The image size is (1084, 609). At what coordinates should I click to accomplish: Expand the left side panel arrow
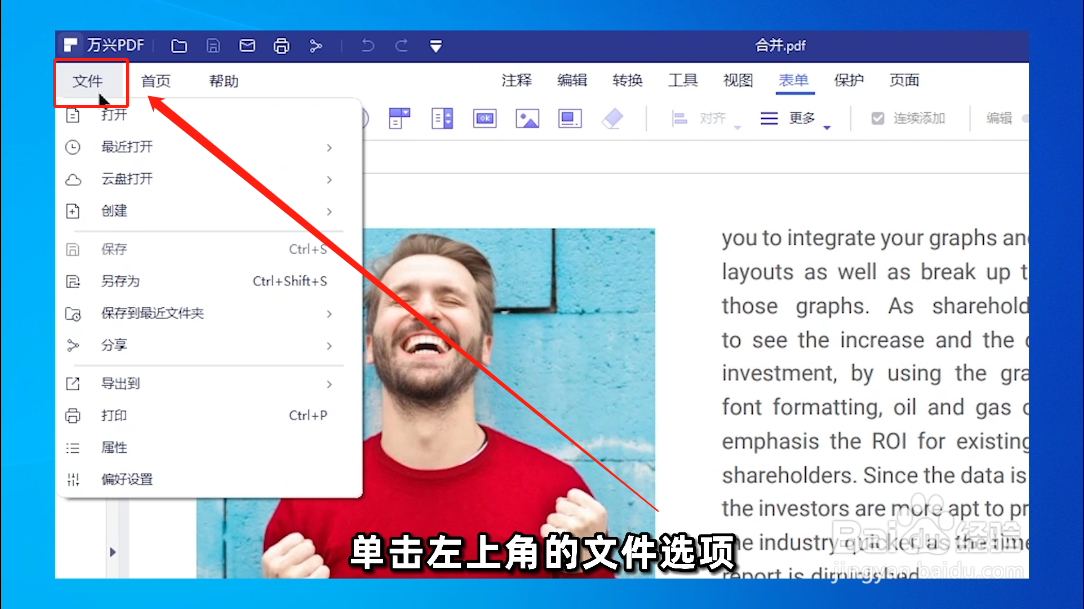point(112,552)
